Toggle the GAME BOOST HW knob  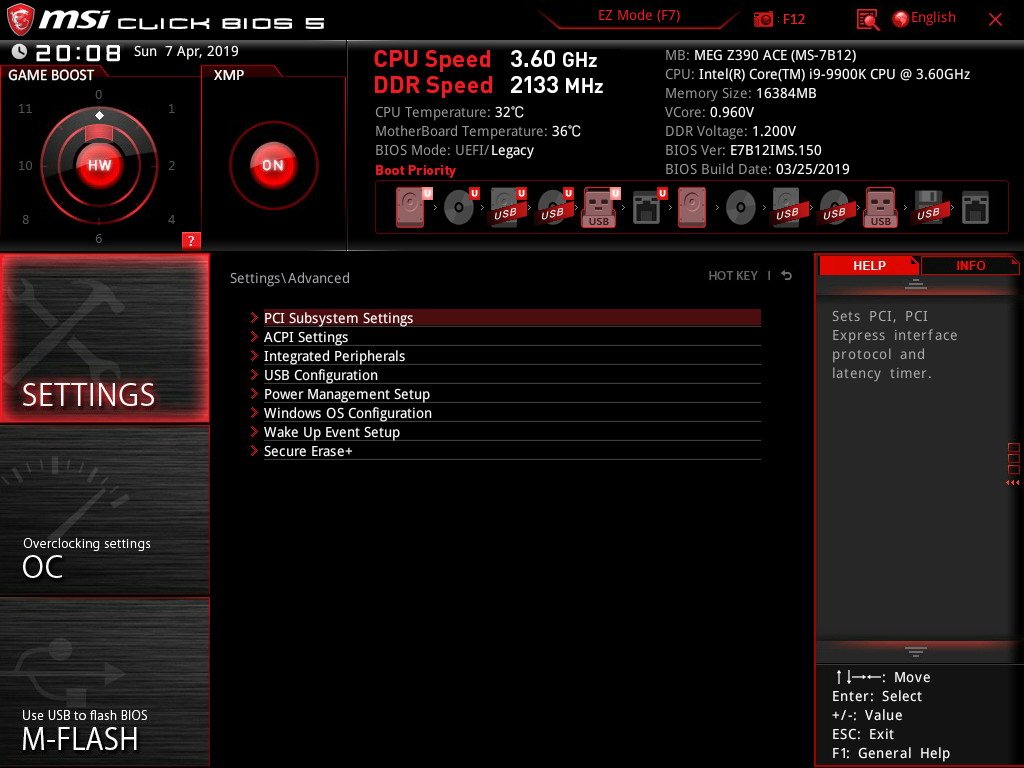pyautogui.click(x=99, y=165)
